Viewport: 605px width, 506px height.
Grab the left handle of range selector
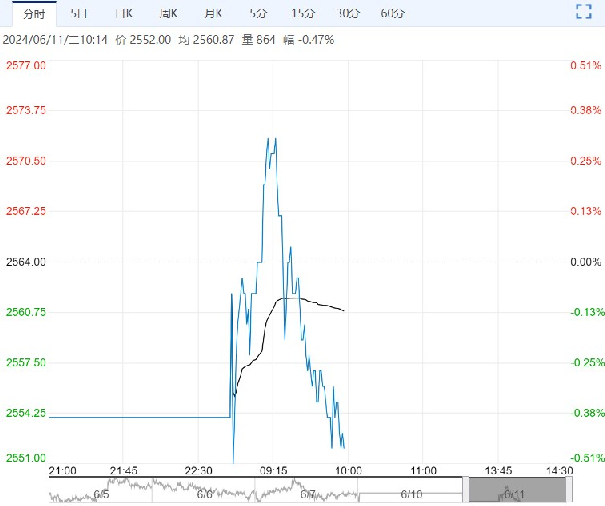click(466, 490)
